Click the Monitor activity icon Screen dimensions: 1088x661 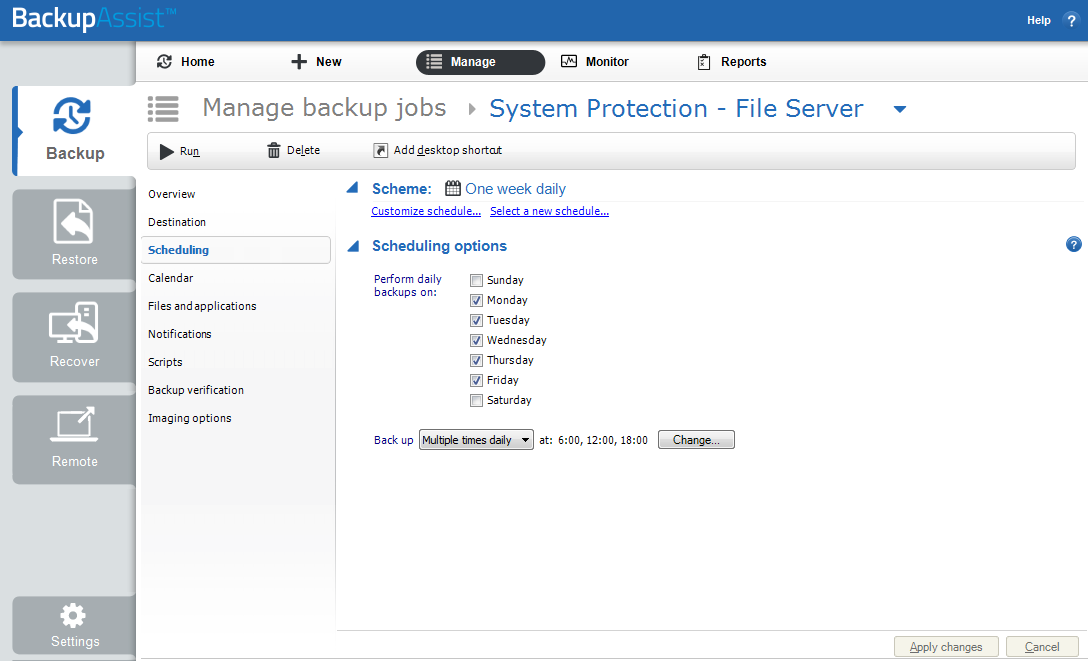(569, 62)
